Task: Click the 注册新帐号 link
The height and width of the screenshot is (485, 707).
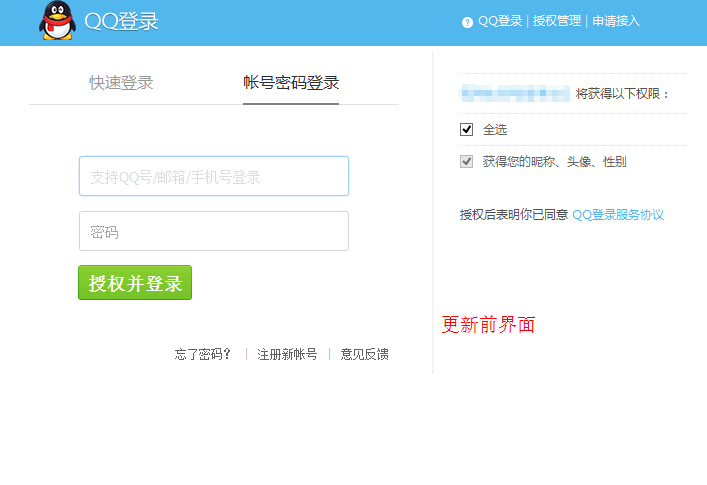Action: (287, 354)
